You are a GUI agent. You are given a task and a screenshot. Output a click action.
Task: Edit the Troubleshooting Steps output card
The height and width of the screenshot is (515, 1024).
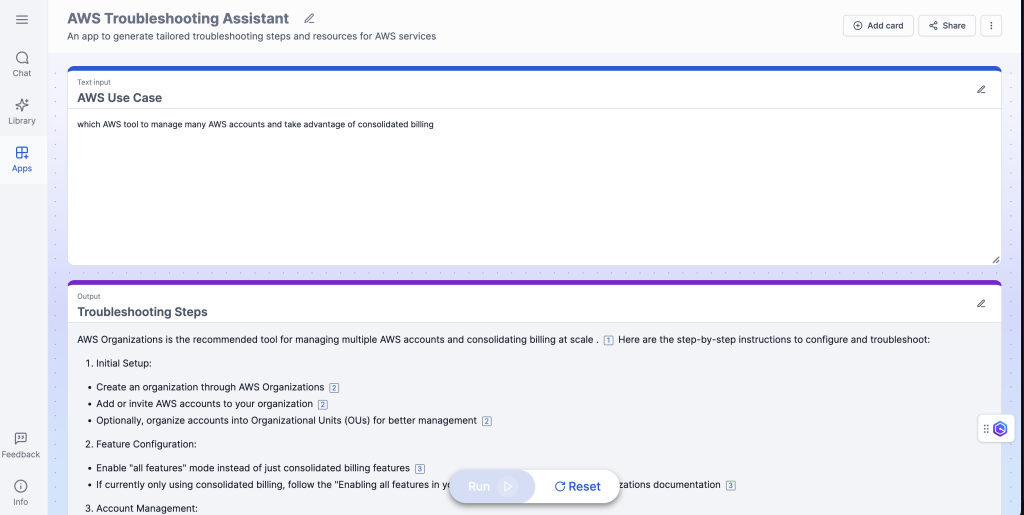point(981,304)
